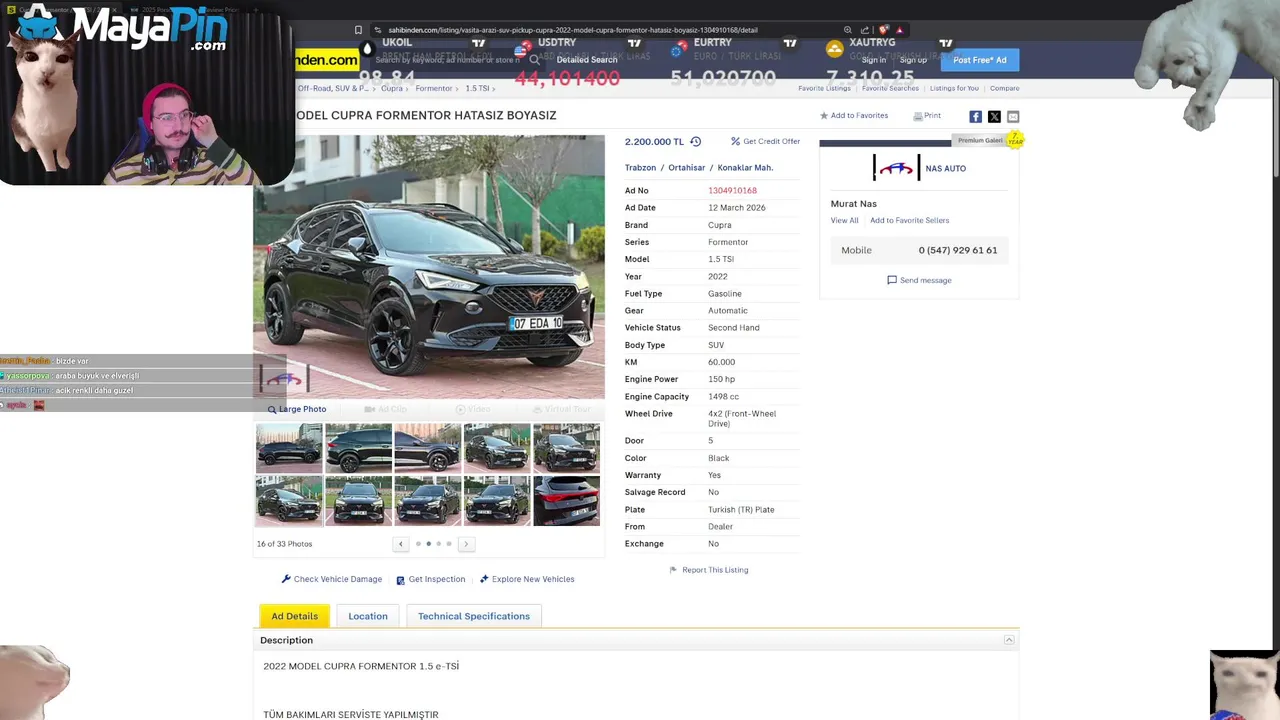Open the Get Inspection link
Image resolution: width=1280 pixels, height=720 pixels.
(x=430, y=579)
